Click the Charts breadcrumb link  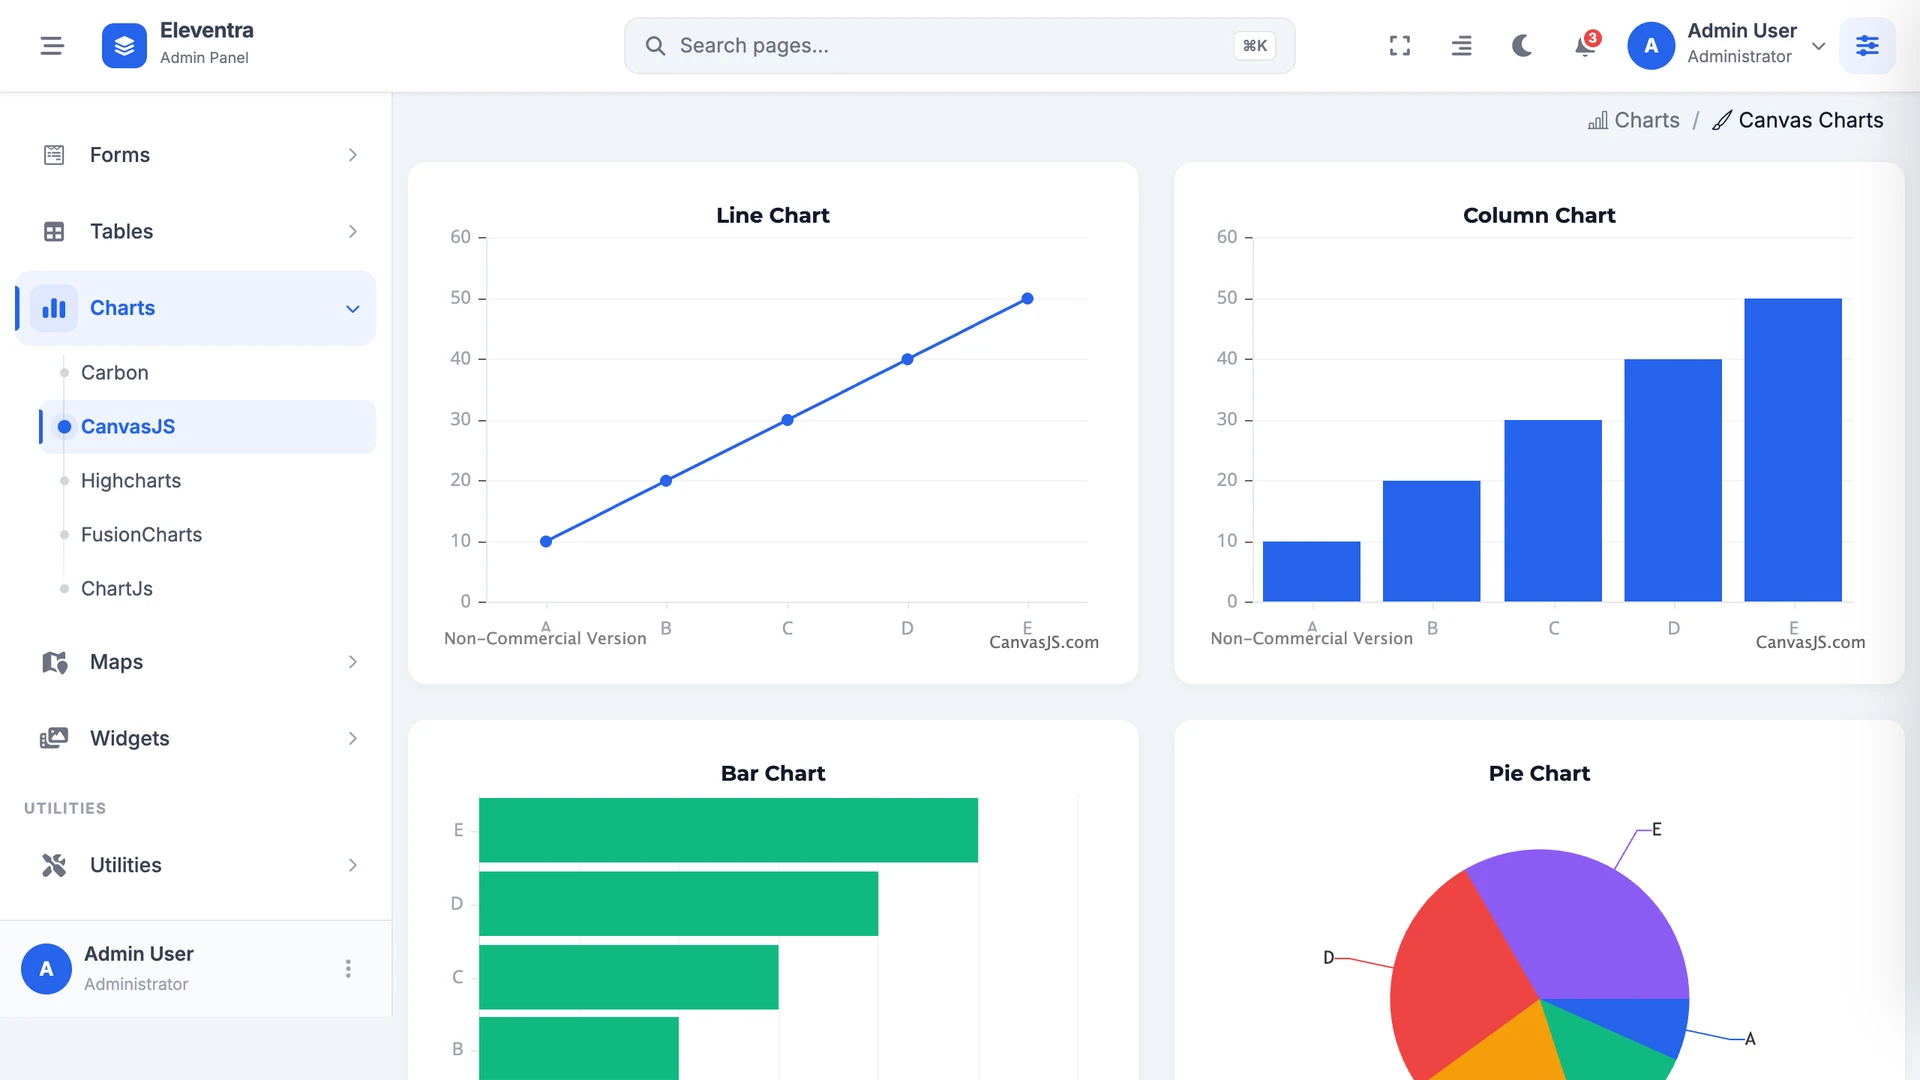point(1634,121)
